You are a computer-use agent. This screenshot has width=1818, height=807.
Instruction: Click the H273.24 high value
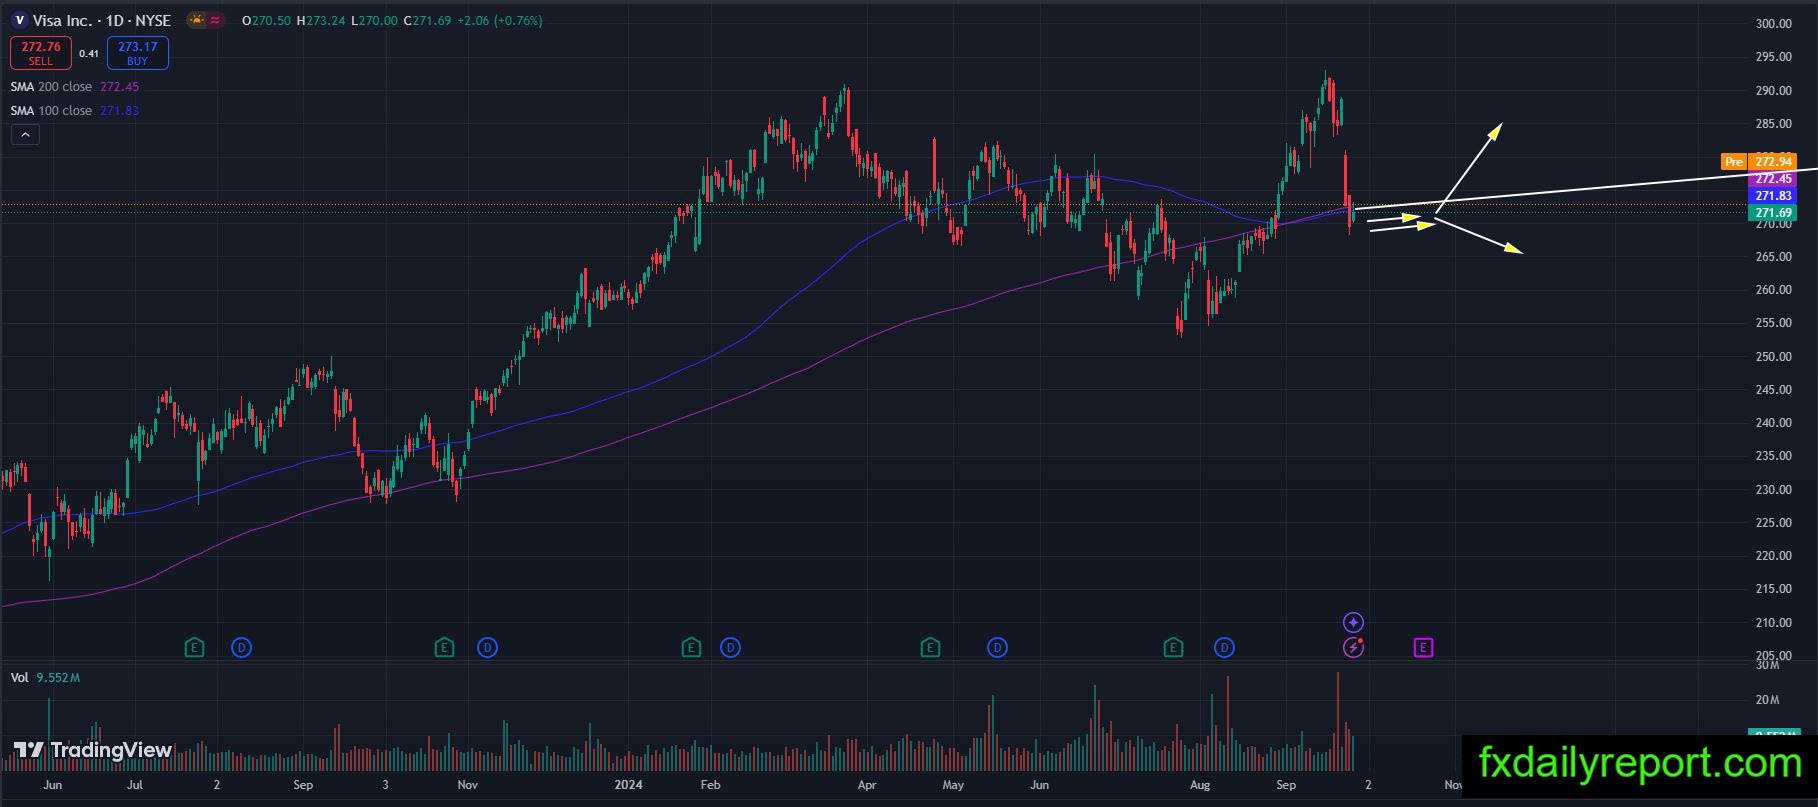[320, 20]
